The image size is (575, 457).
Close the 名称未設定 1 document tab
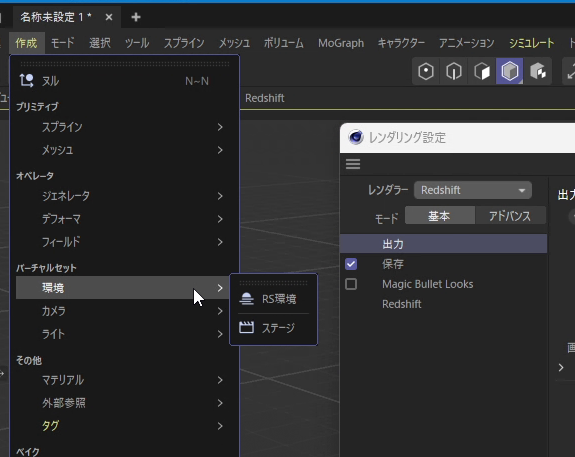pyautogui.click(x=109, y=17)
